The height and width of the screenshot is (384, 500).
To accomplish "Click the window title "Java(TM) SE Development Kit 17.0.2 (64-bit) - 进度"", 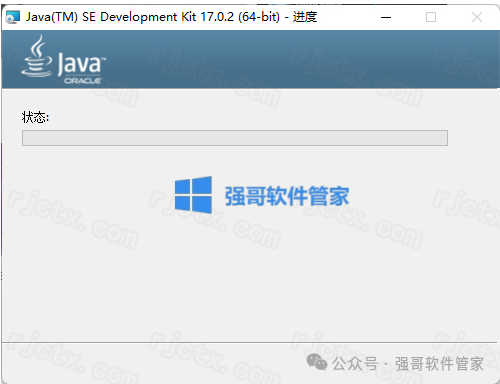I will pyautogui.click(x=171, y=17).
